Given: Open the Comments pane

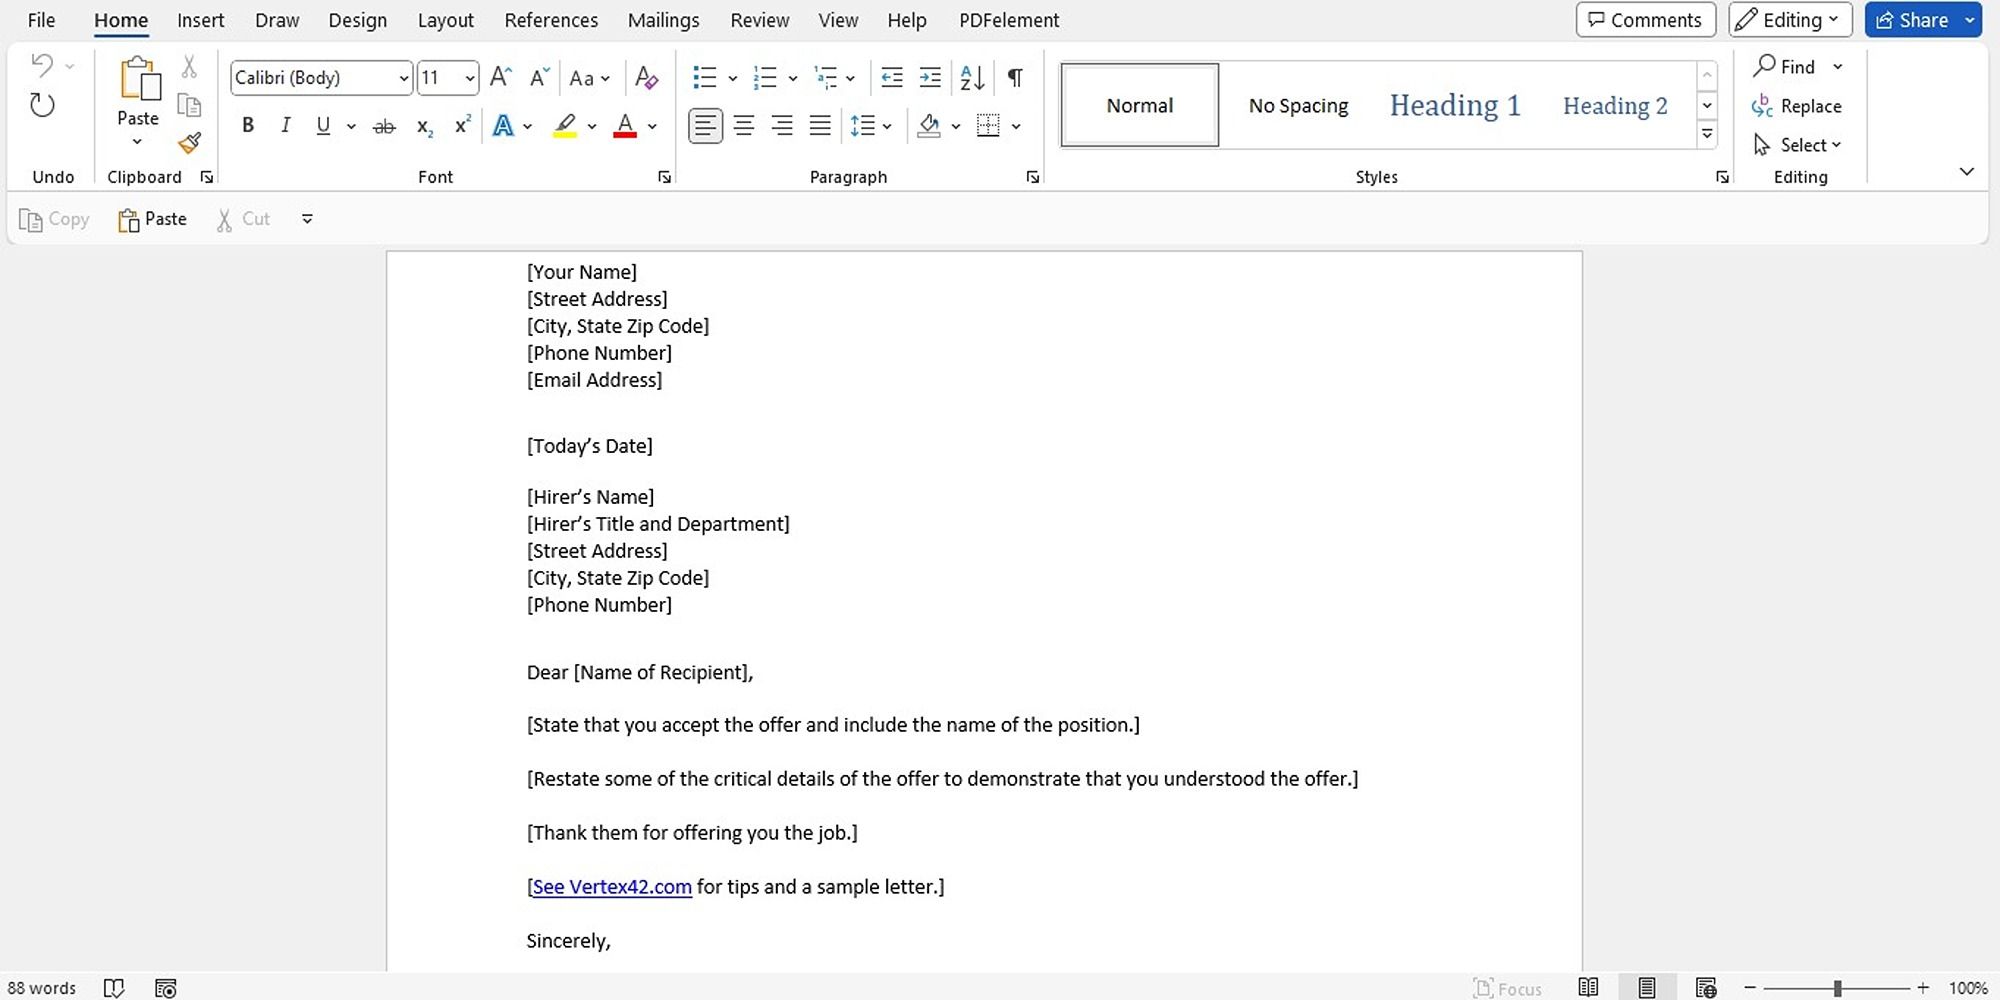Looking at the screenshot, I should coord(1645,20).
